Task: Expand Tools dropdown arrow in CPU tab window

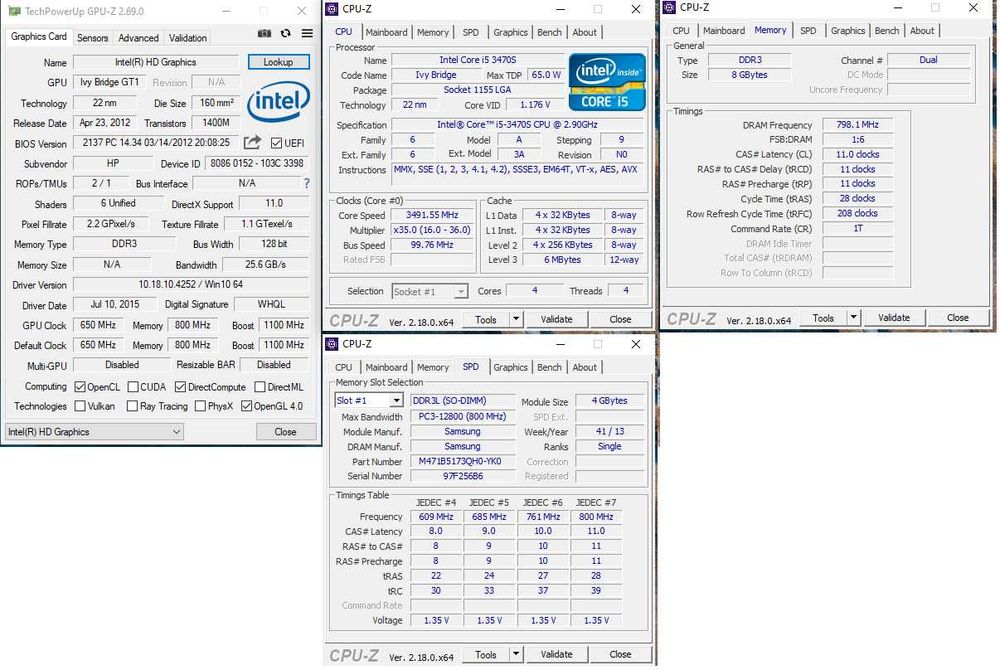Action: pyautogui.click(x=516, y=319)
